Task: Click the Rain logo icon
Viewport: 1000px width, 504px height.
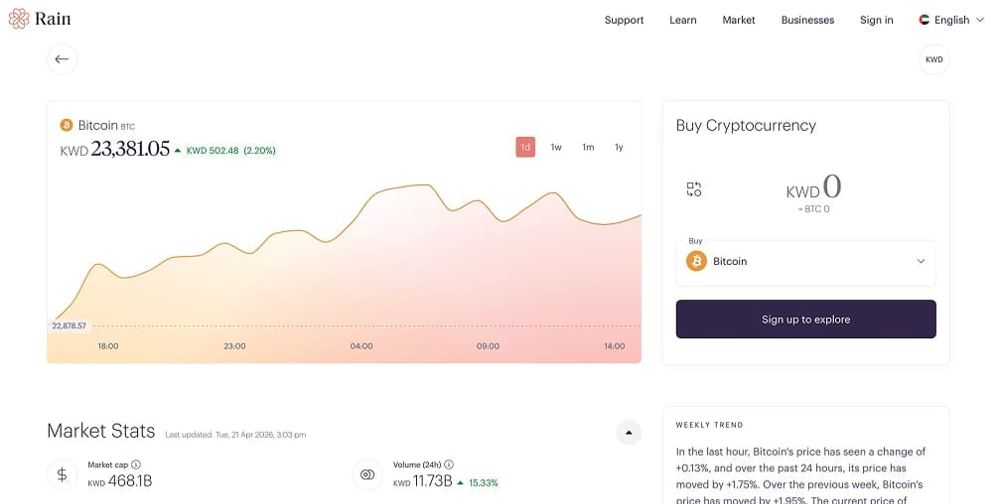Action: coord(19,19)
